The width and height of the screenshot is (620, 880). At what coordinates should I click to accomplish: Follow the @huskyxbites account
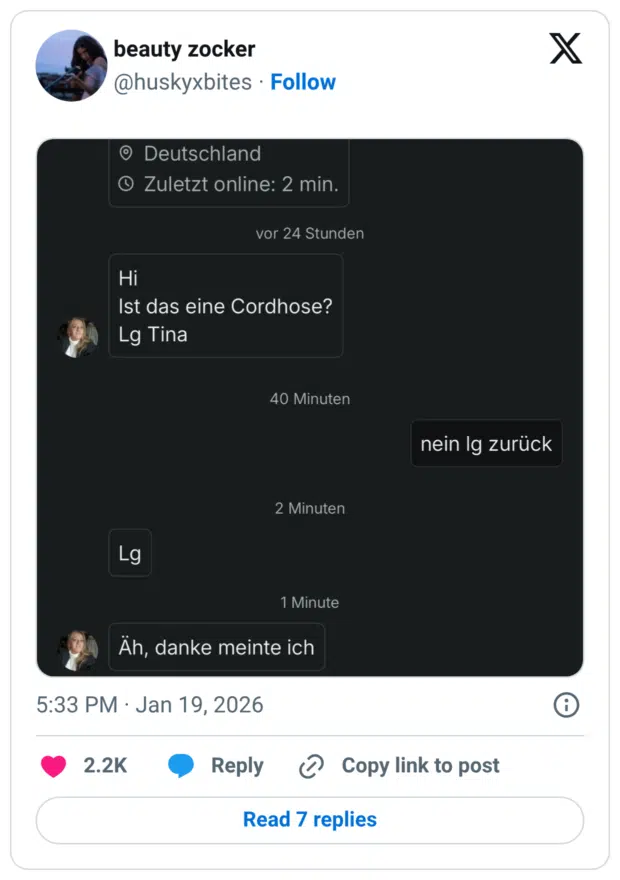click(303, 82)
